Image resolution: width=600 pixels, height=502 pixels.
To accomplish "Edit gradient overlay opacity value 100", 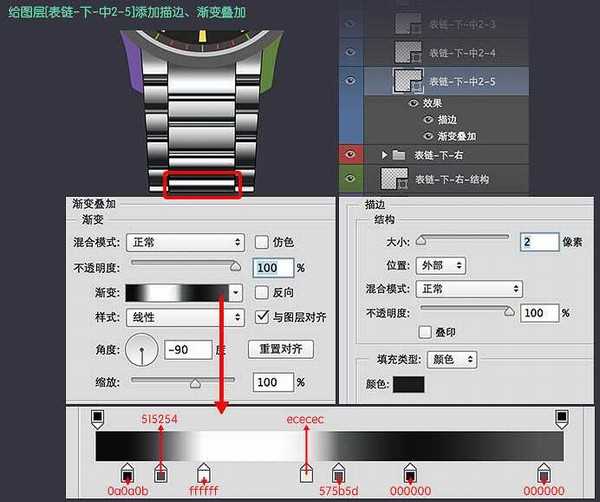I will coord(273,267).
